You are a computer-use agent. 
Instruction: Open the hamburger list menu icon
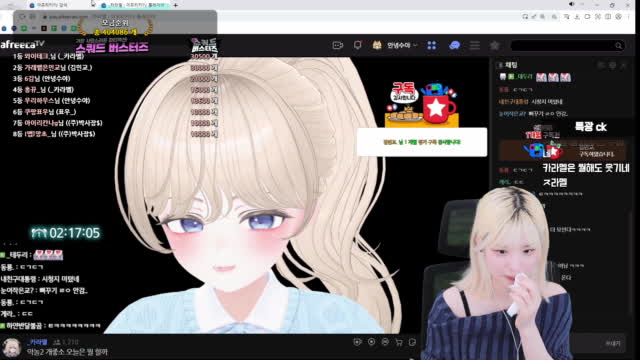475,45
